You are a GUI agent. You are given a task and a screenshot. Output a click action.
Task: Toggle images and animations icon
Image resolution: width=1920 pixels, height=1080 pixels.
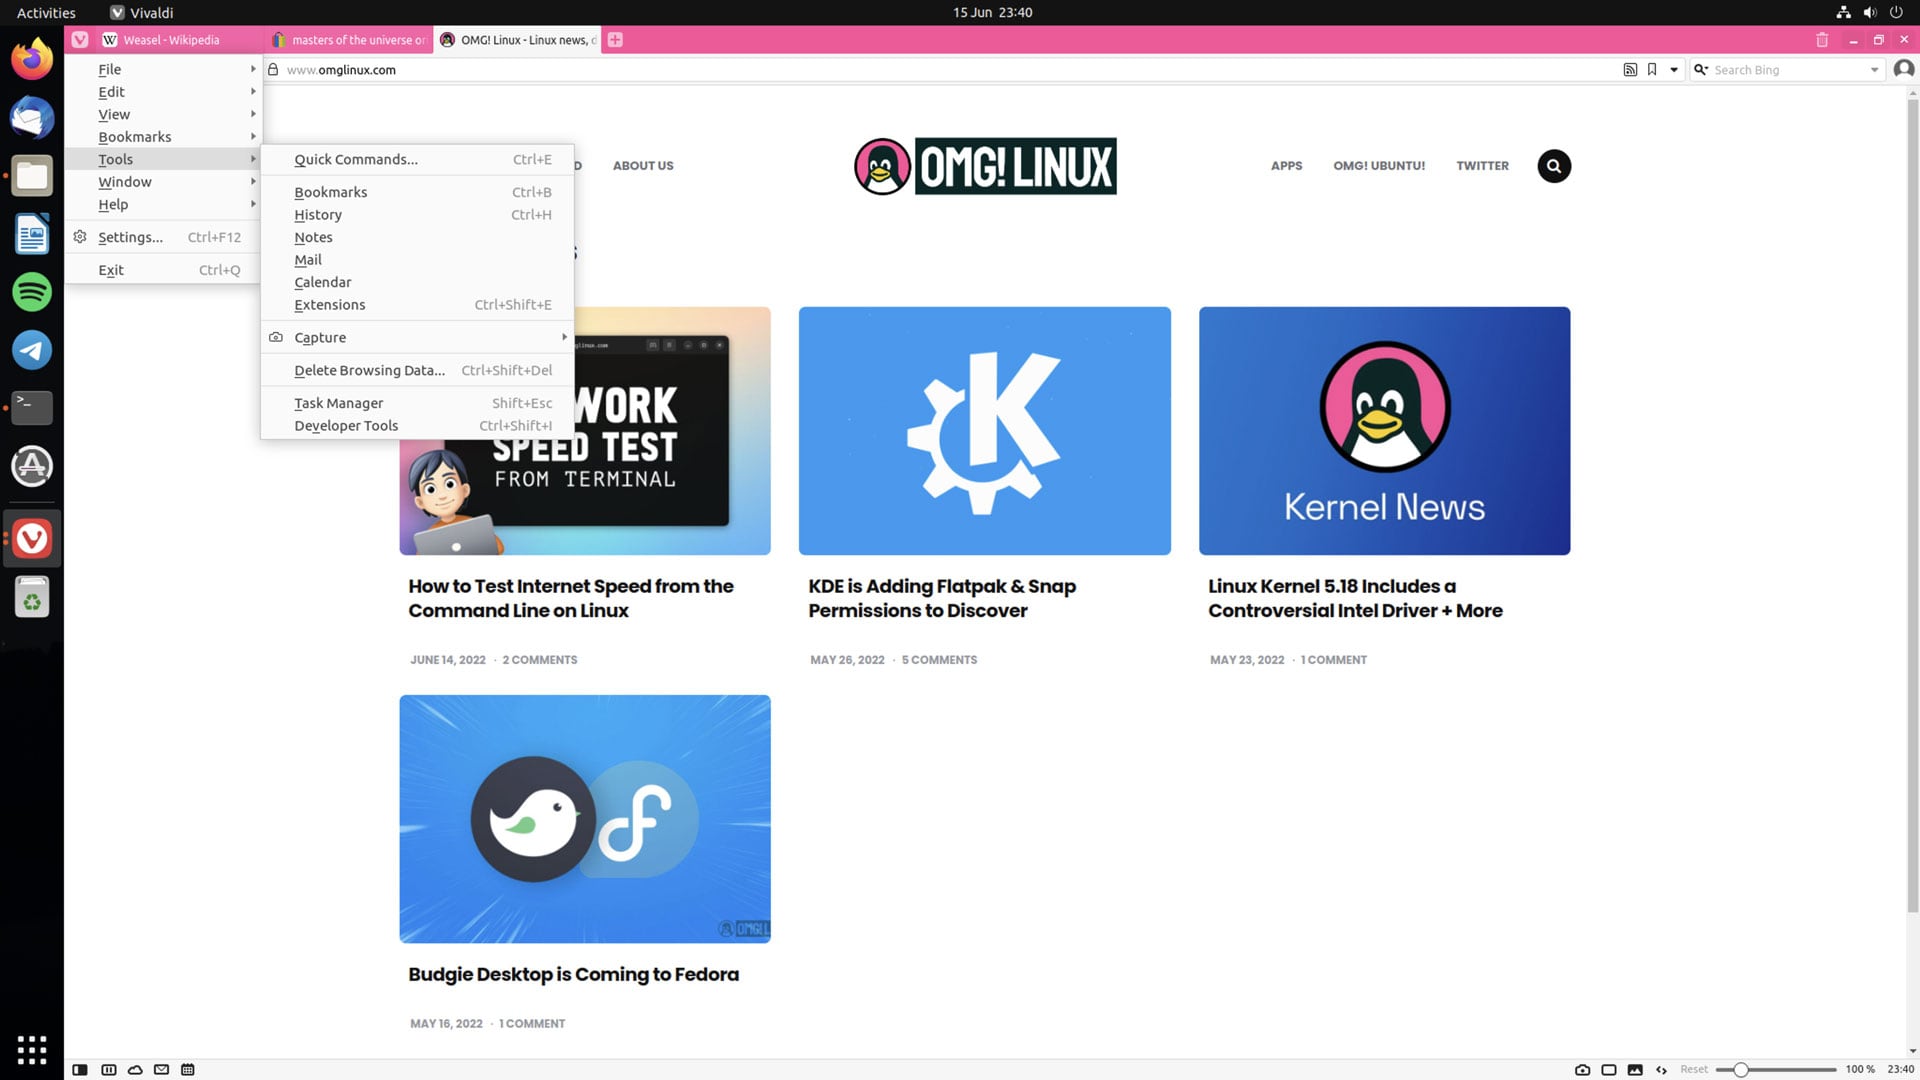[x=1635, y=1069]
